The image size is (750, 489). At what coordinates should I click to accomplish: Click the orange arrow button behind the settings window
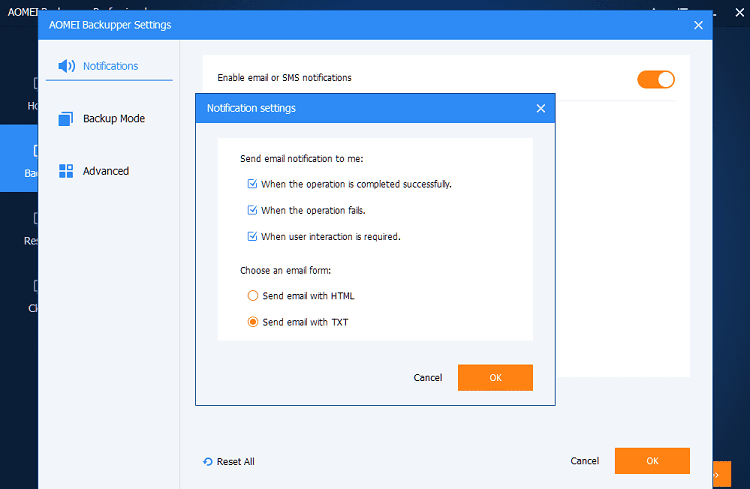click(x=722, y=474)
